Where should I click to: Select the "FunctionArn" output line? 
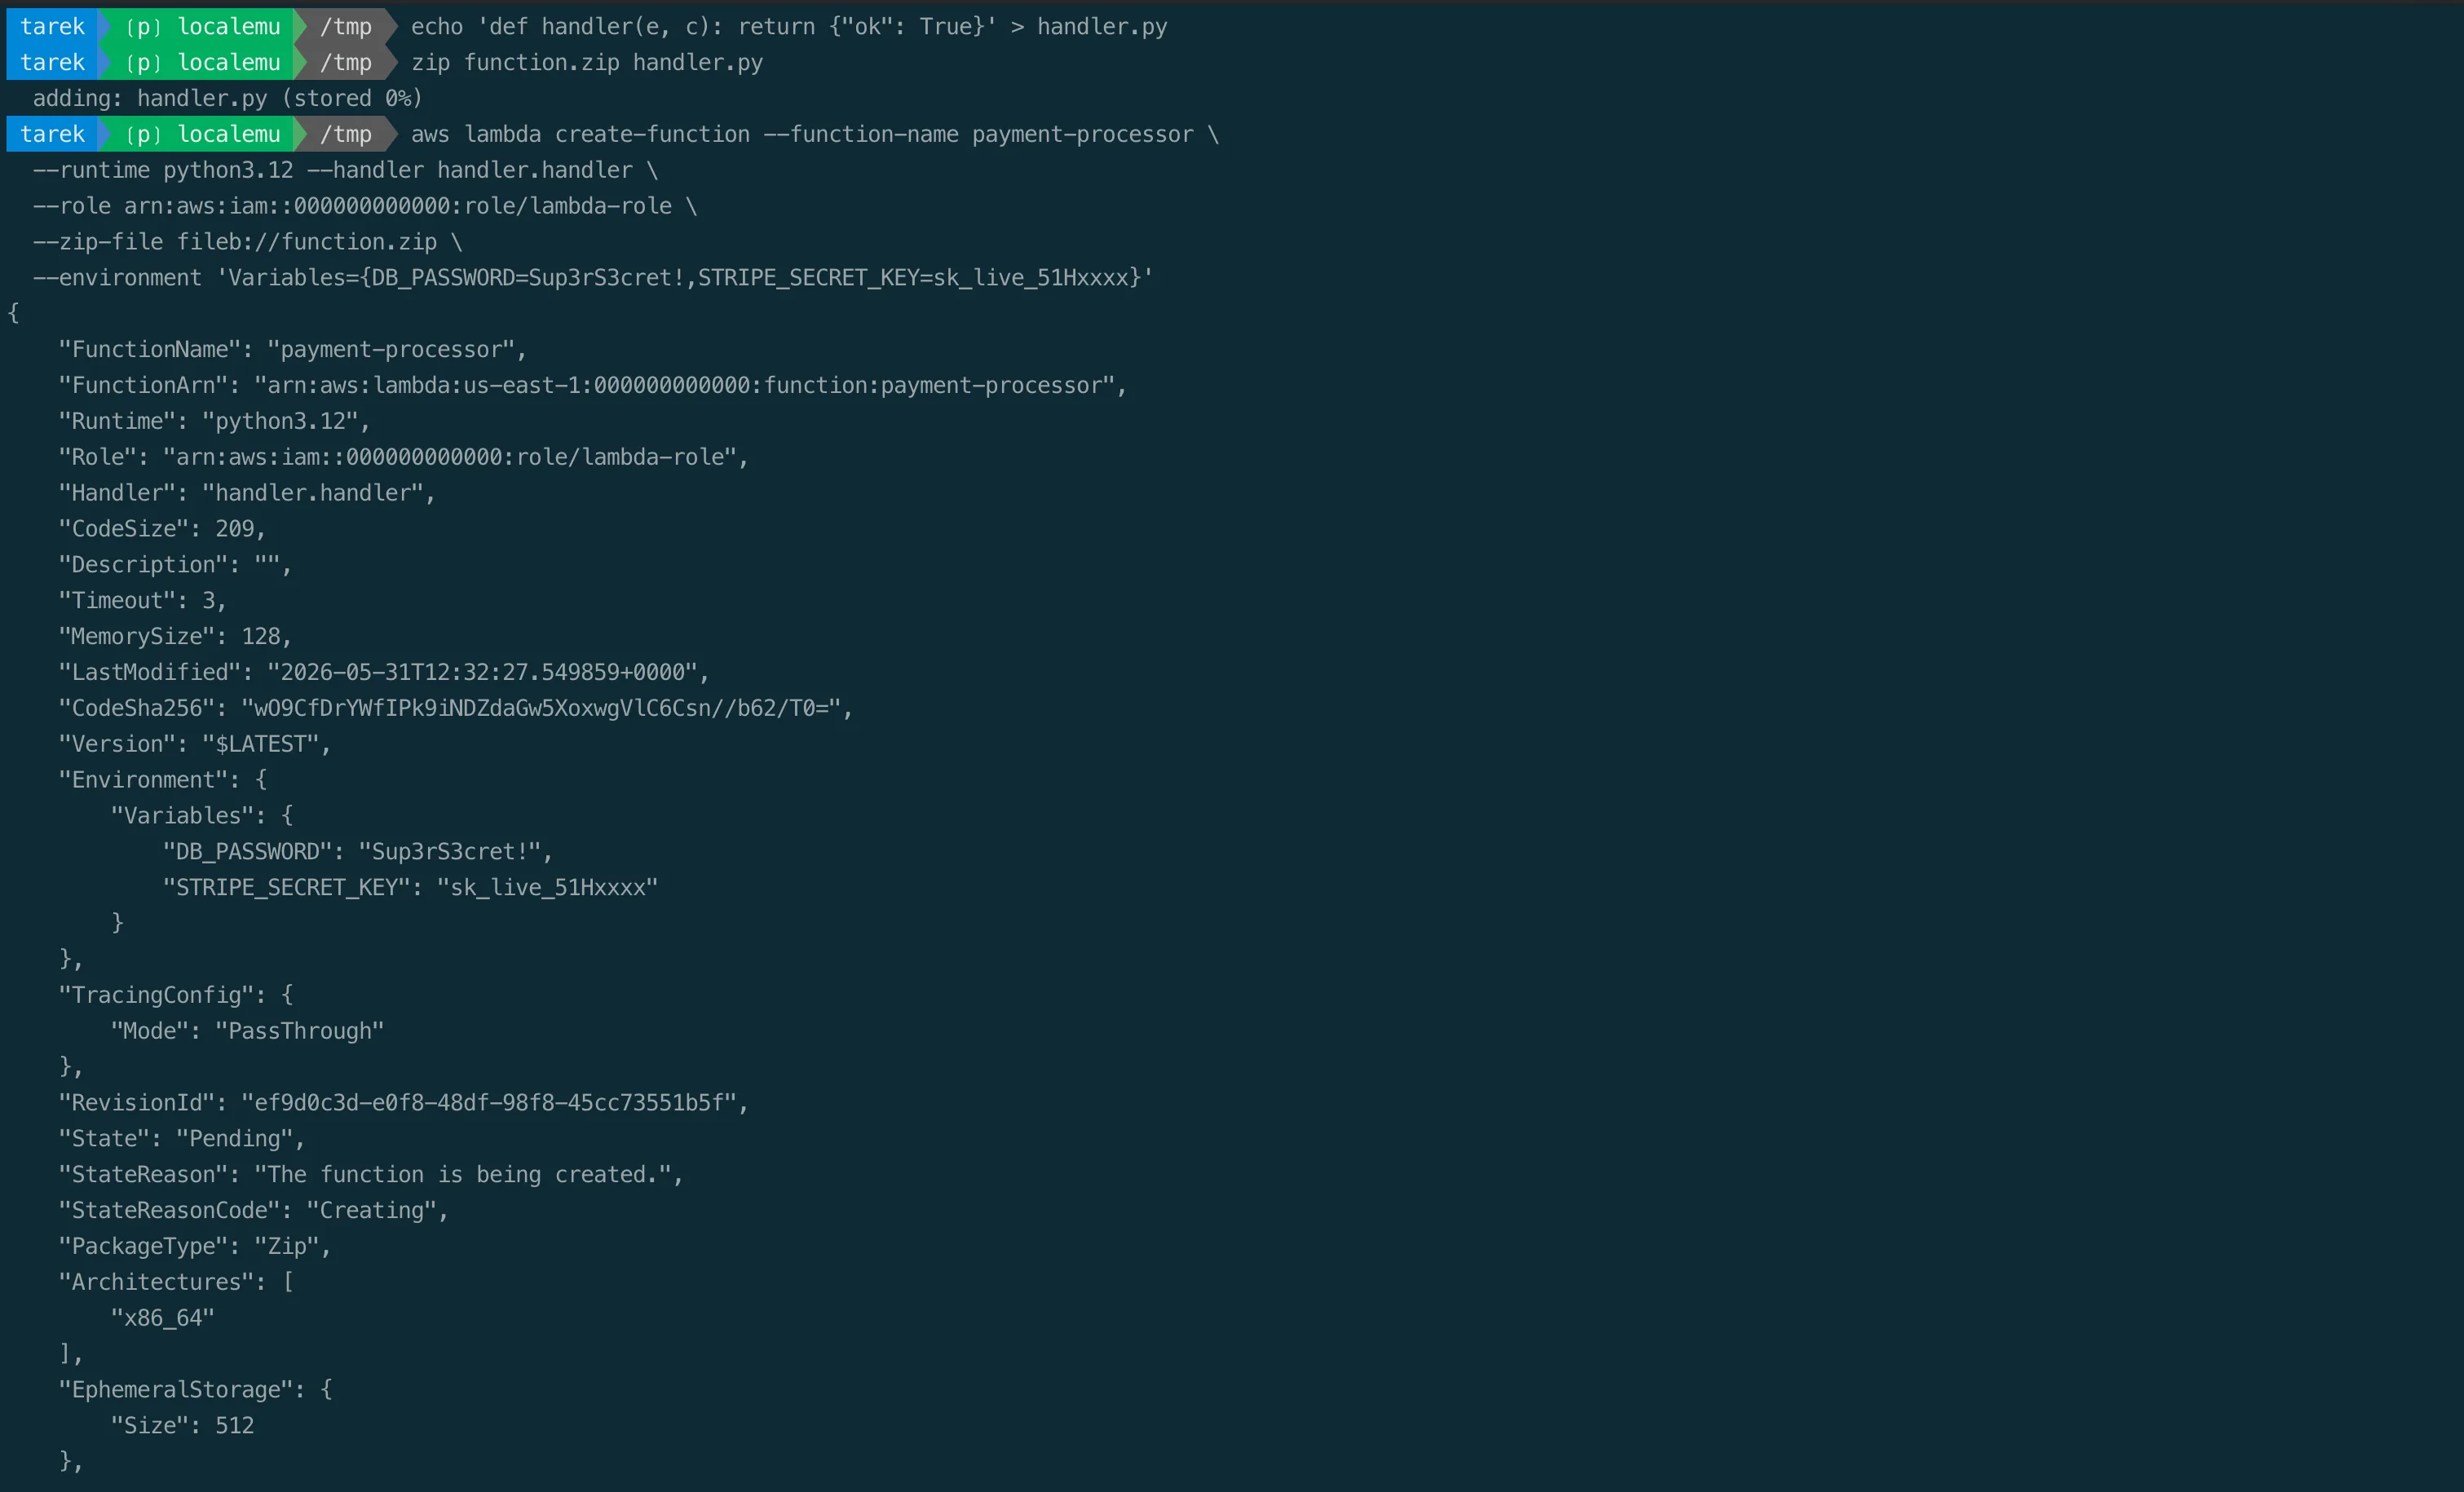[592, 386]
